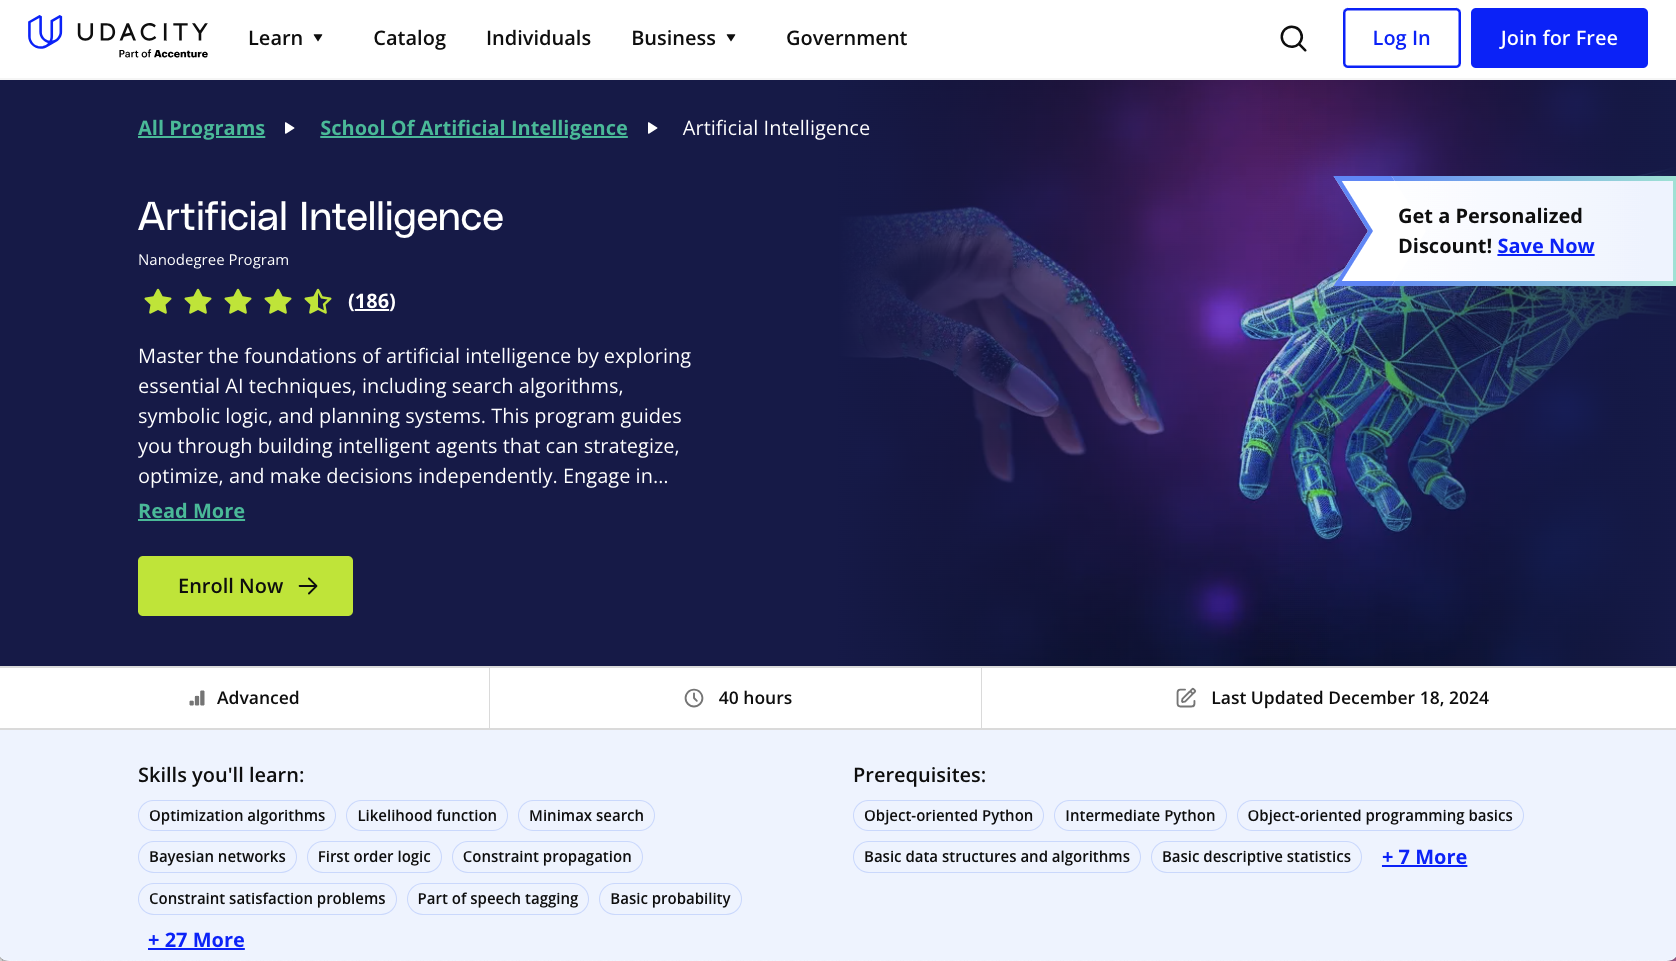Follow the School Of Artificial Intelligence breadcrumb
The image size is (1676, 961).
[473, 128]
